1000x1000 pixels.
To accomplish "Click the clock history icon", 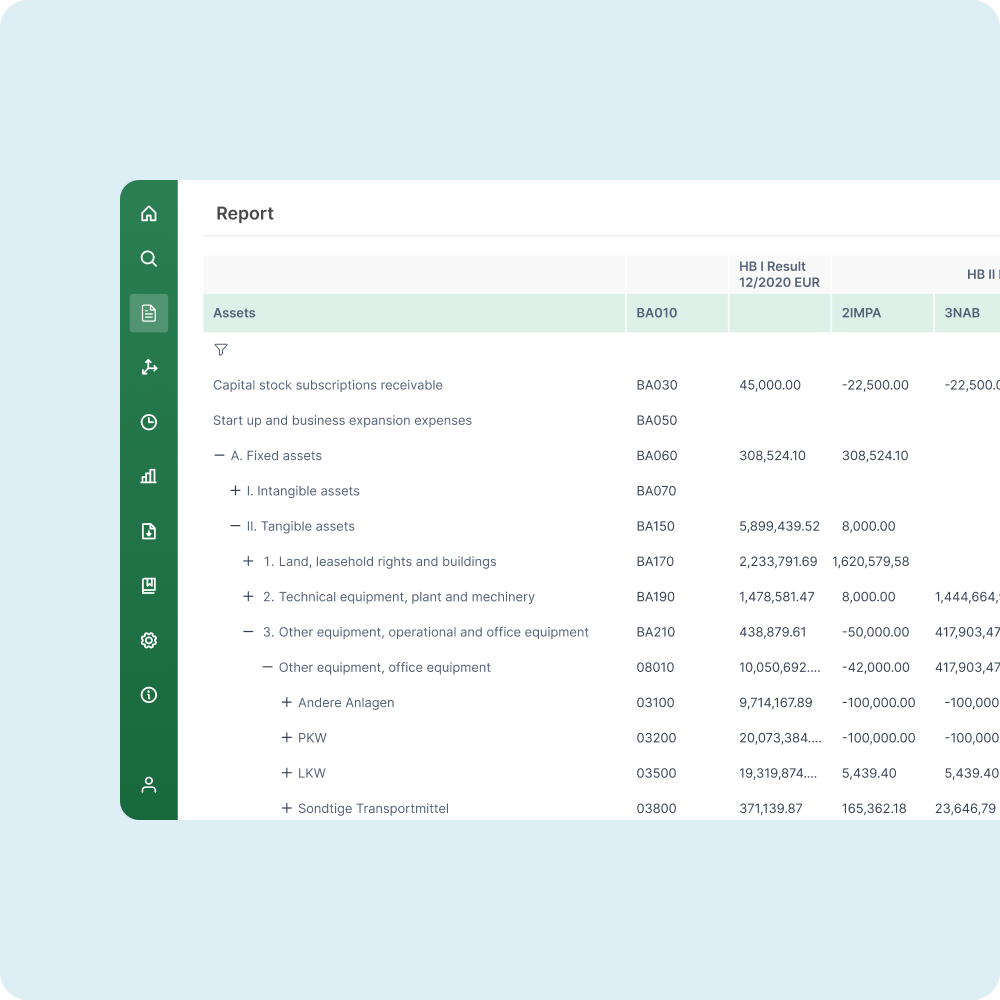I will click(149, 422).
